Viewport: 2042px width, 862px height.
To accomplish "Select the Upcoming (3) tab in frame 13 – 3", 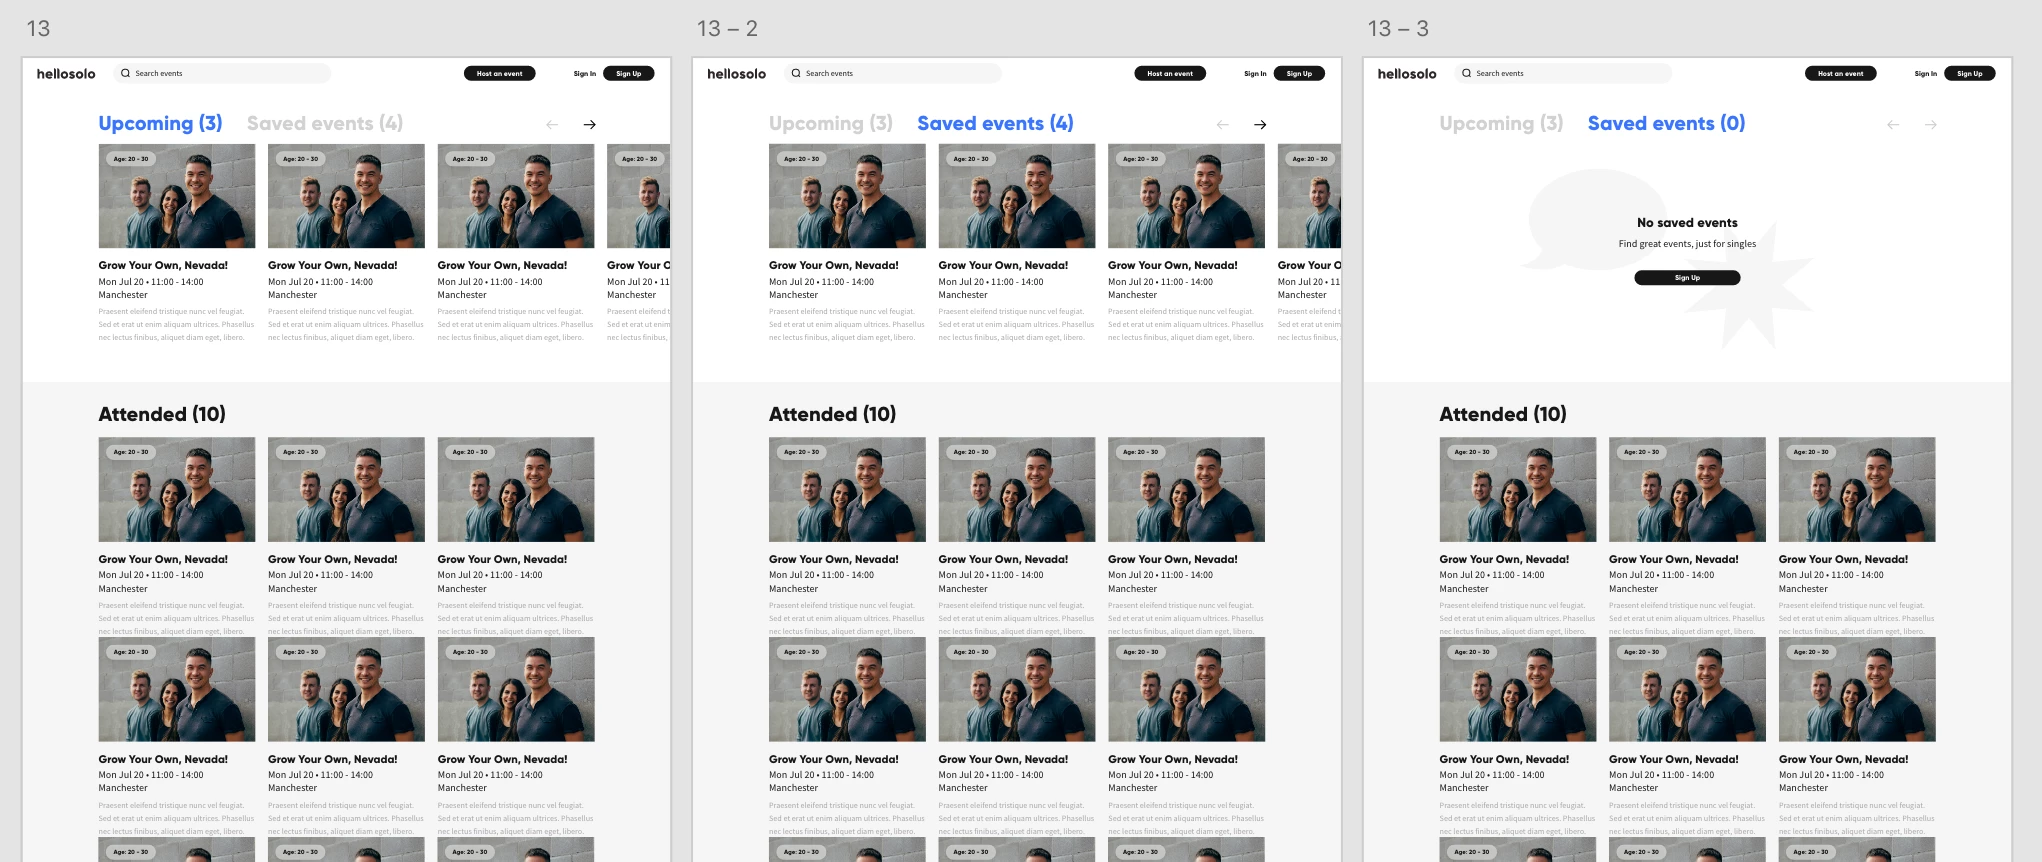I will pos(1501,123).
